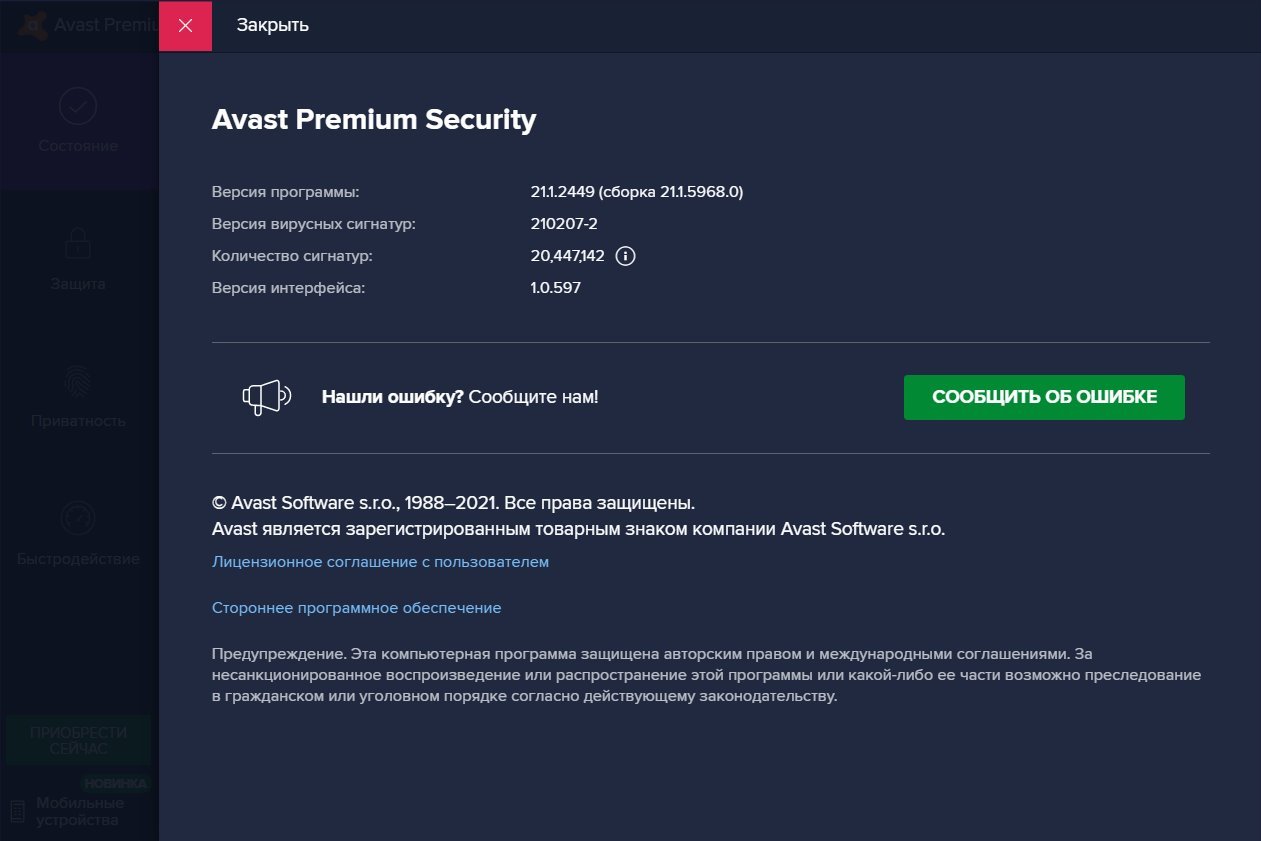Click the "Закрыть" label in the header
Screen dimensions: 1261x841
pyautogui.click(x=272, y=26)
